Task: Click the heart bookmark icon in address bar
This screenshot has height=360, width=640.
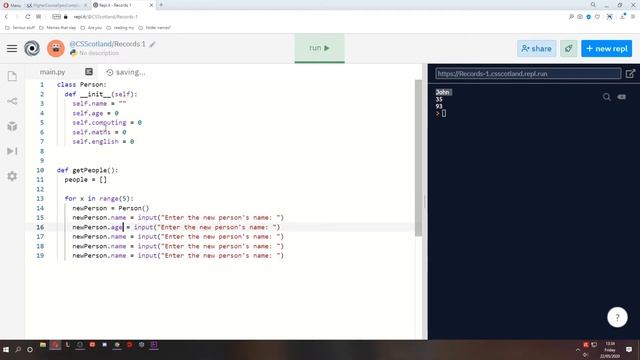Action: tap(597, 17)
